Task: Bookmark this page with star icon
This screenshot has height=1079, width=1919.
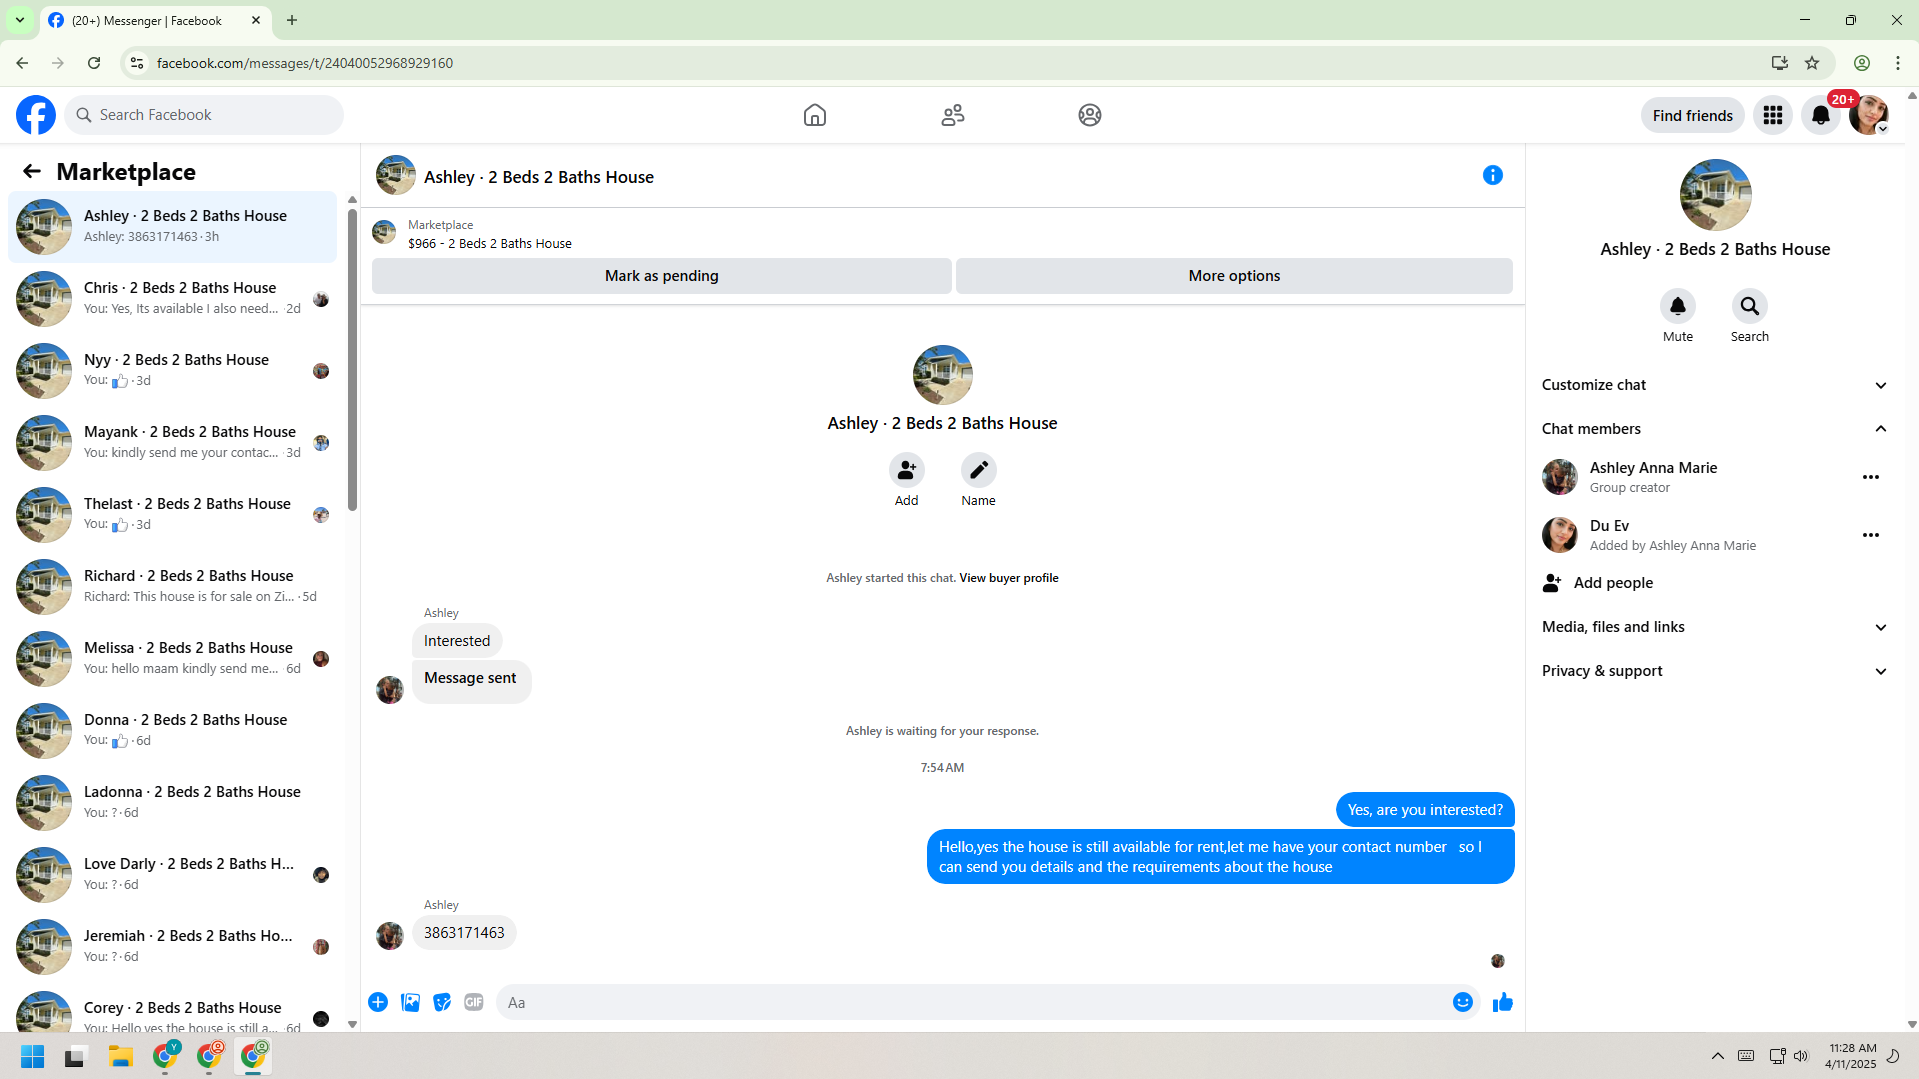Action: point(1812,63)
